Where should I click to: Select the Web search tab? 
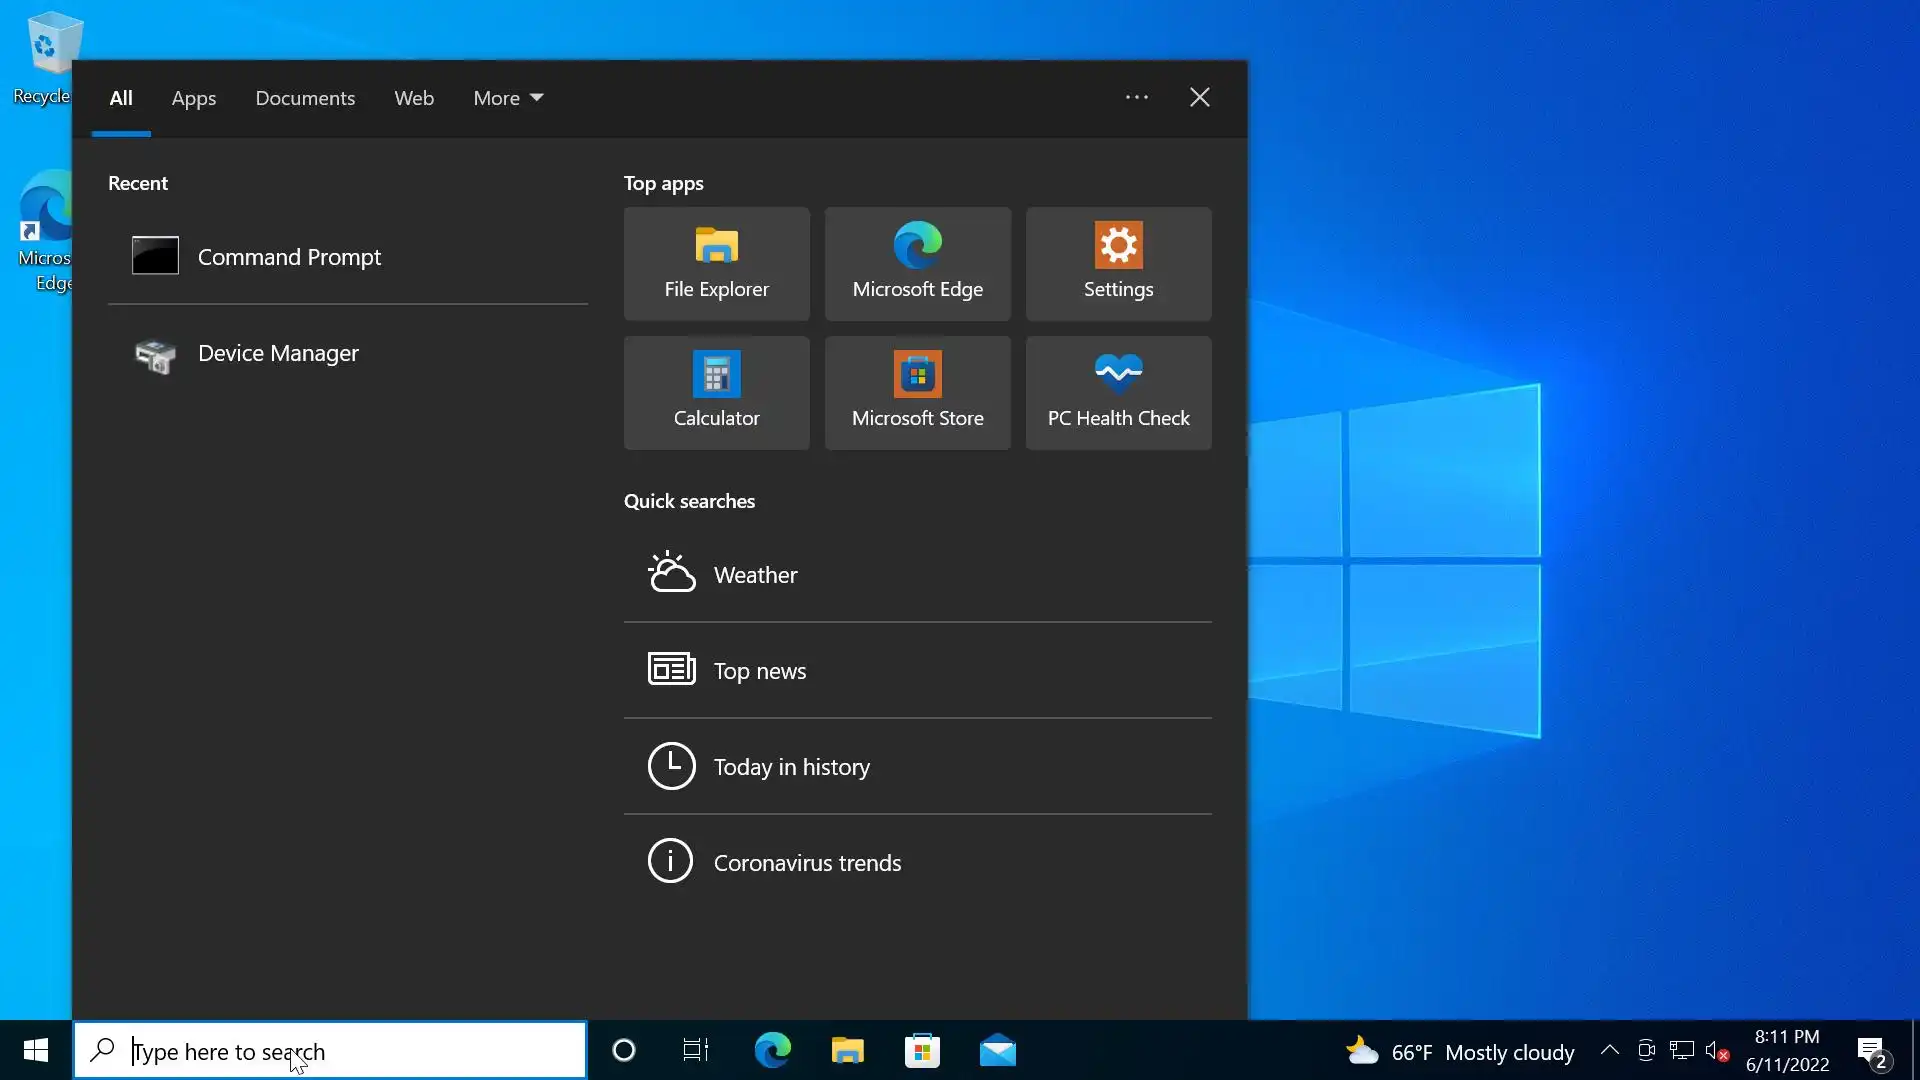(x=413, y=98)
